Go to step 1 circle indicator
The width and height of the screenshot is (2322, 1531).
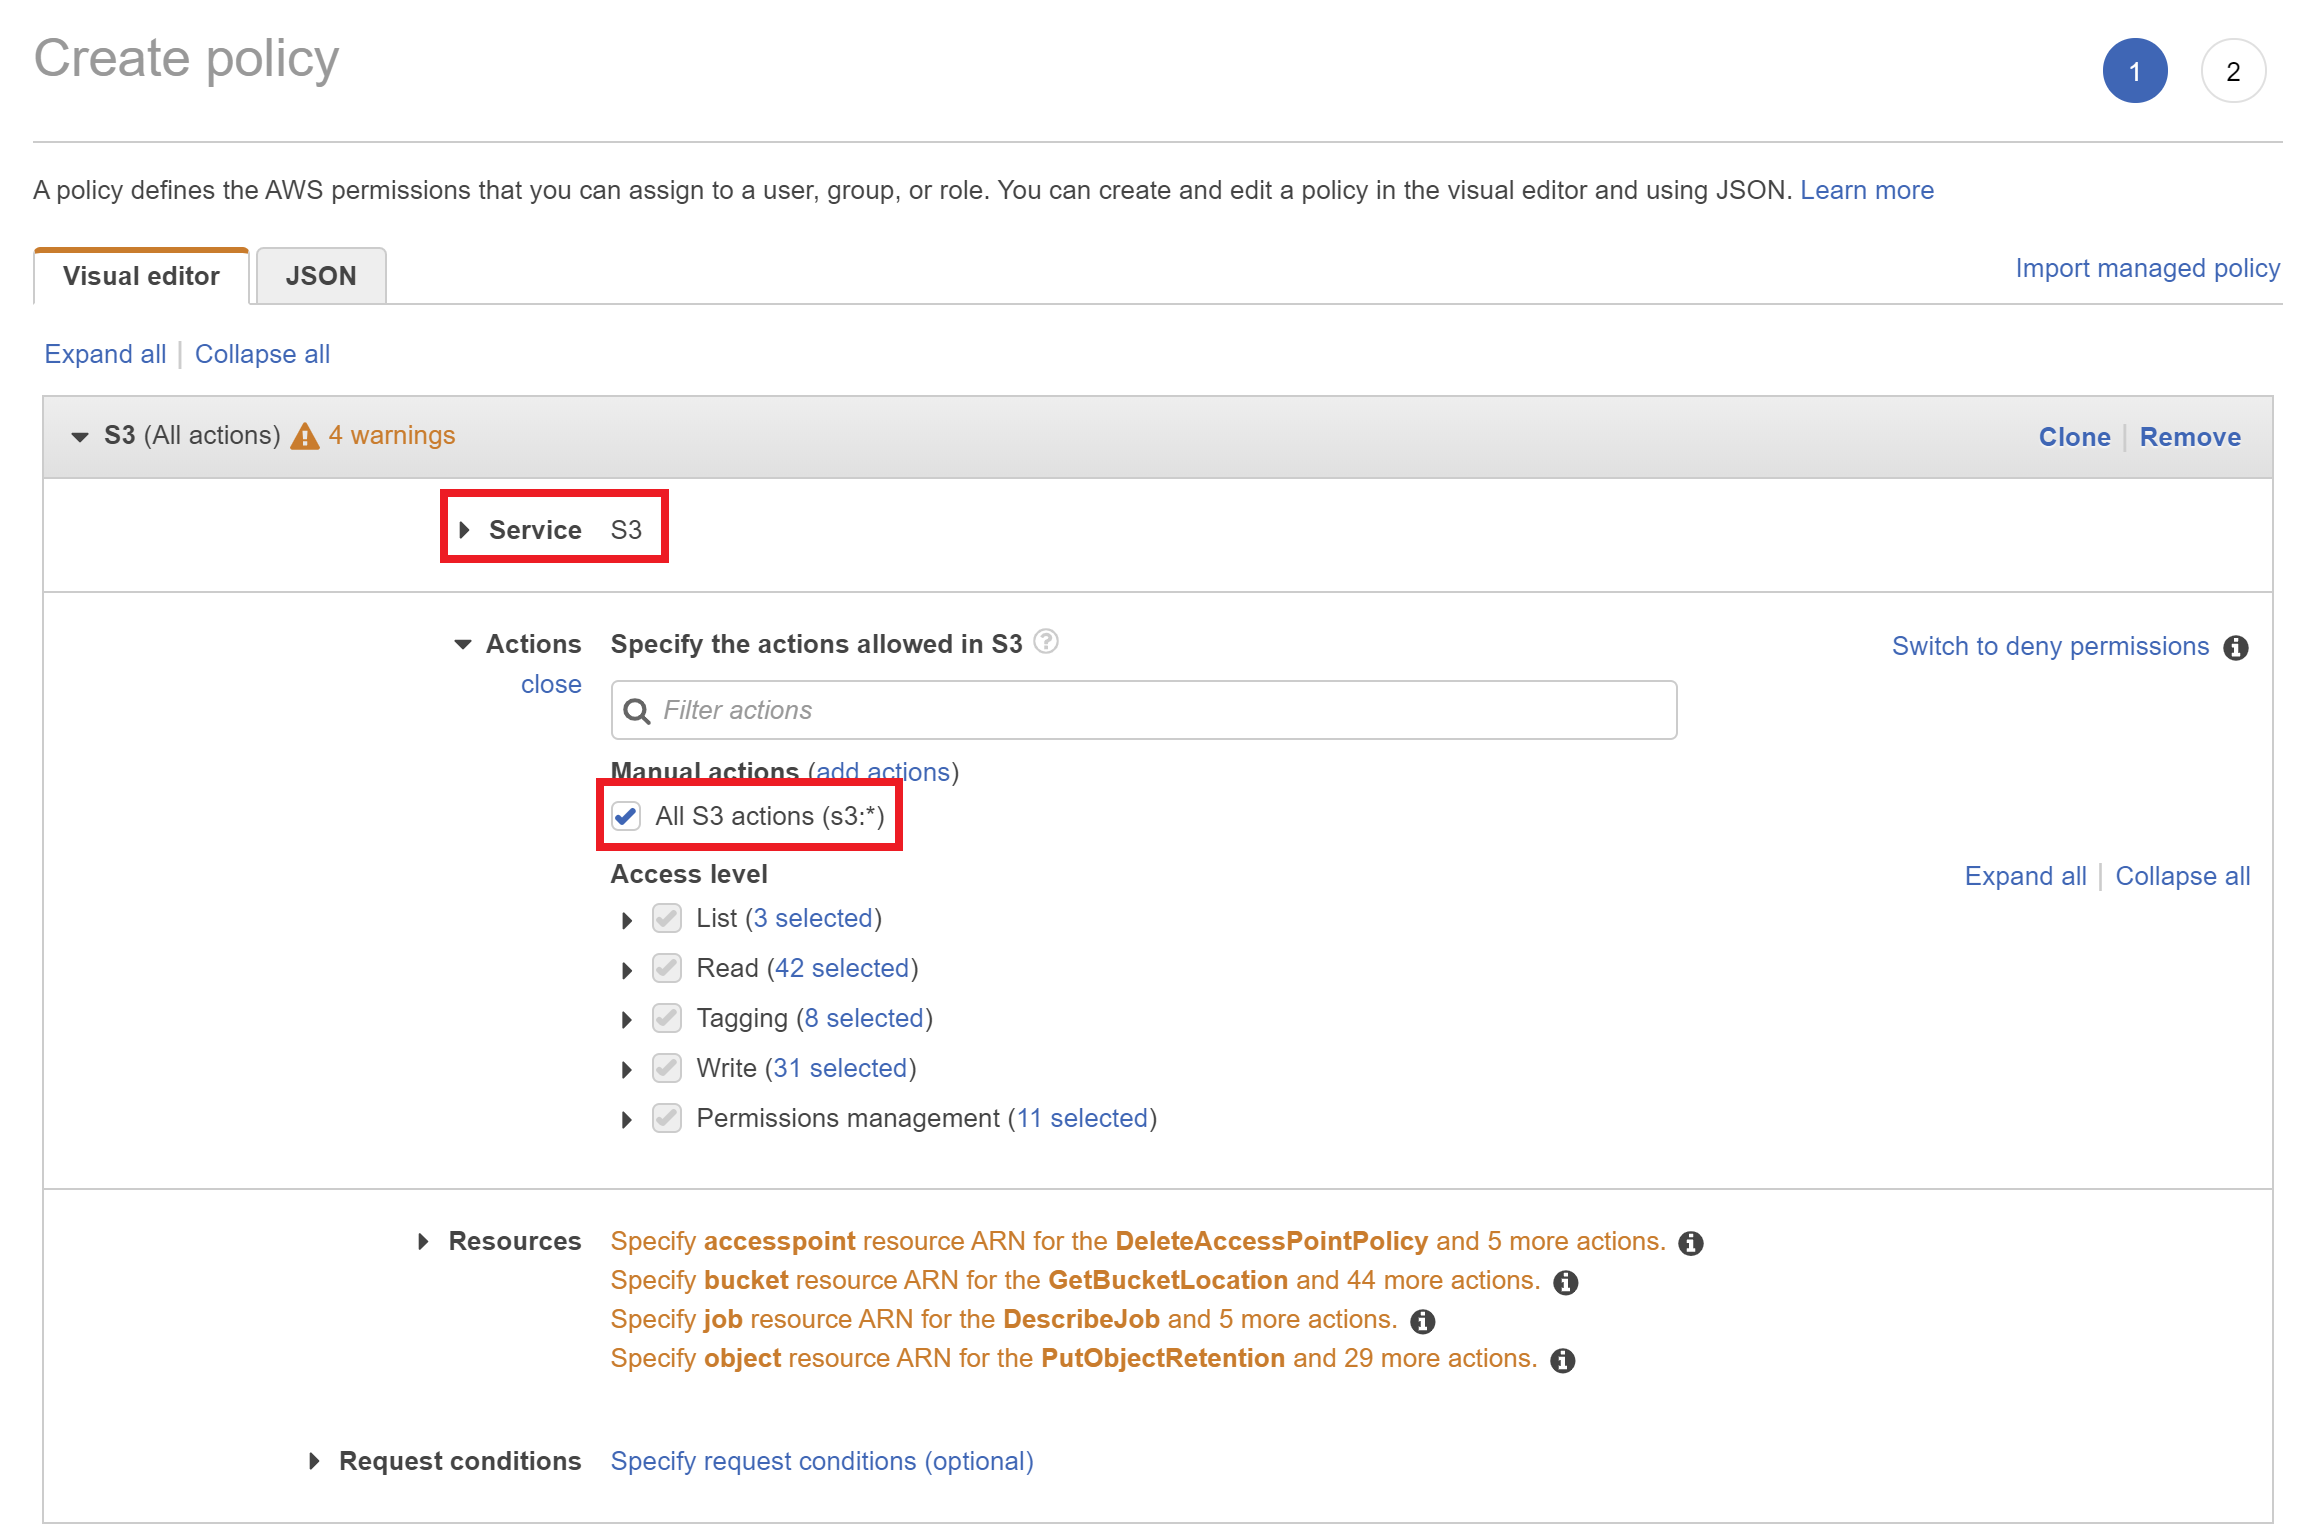pyautogui.click(x=2135, y=71)
